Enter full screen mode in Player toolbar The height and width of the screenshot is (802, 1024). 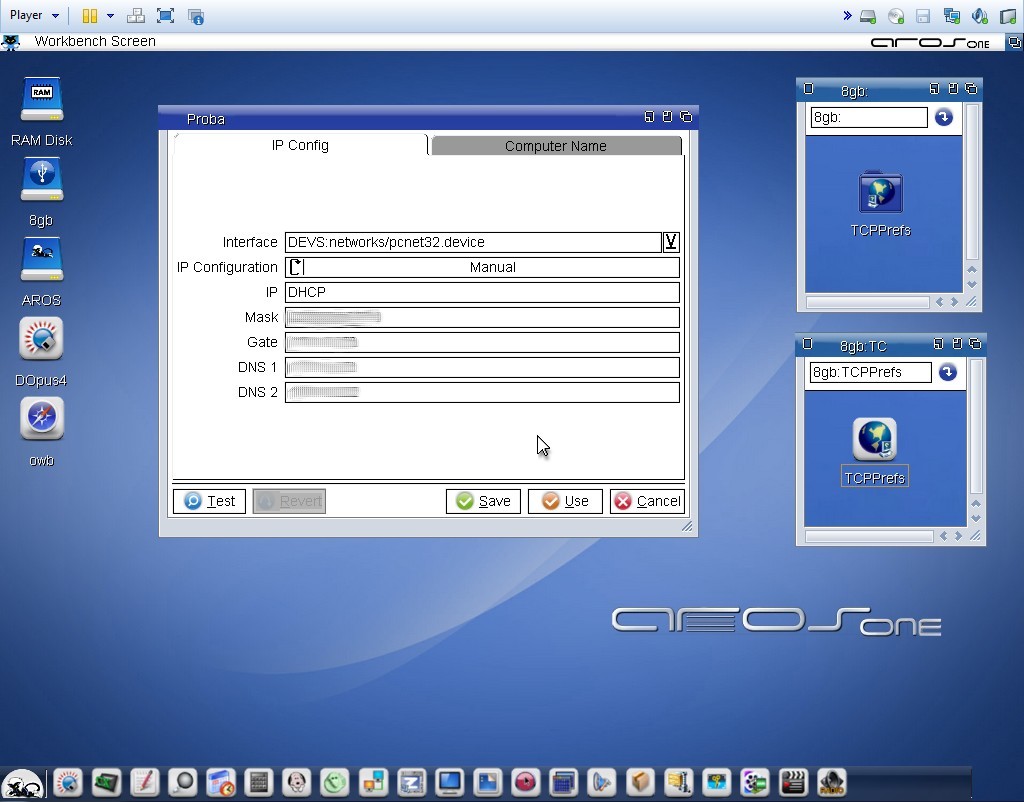coord(165,16)
